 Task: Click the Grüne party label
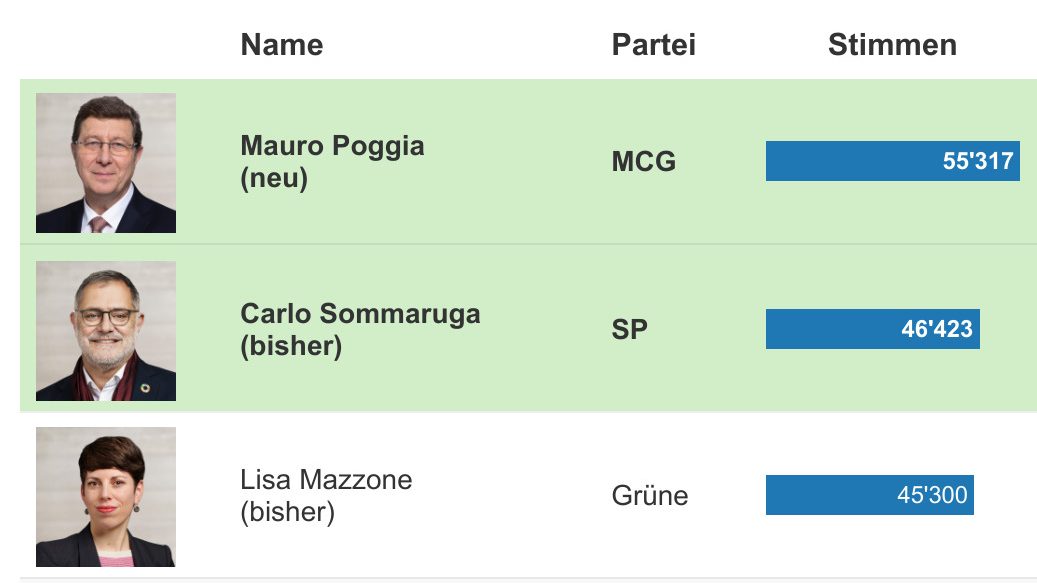[650, 496]
